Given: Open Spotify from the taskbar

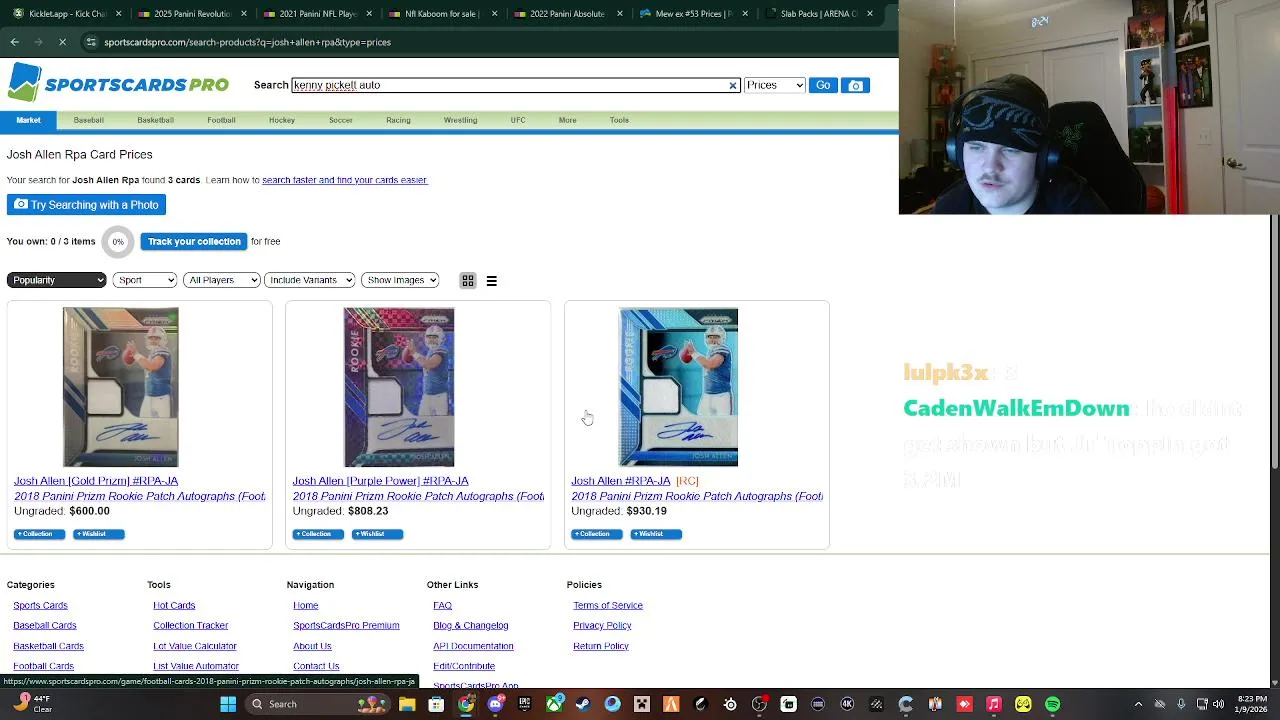Looking at the screenshot, I should [x=1052, y=704].
